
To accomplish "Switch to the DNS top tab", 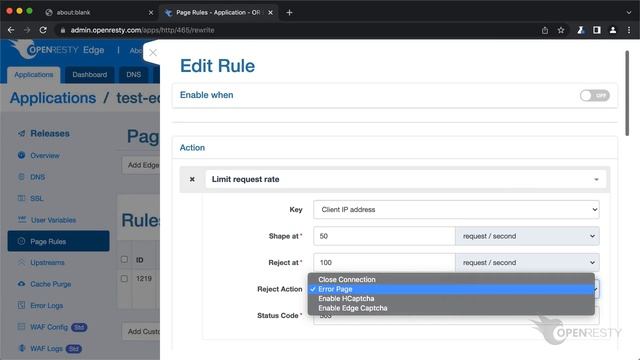I will pos(133,75).
